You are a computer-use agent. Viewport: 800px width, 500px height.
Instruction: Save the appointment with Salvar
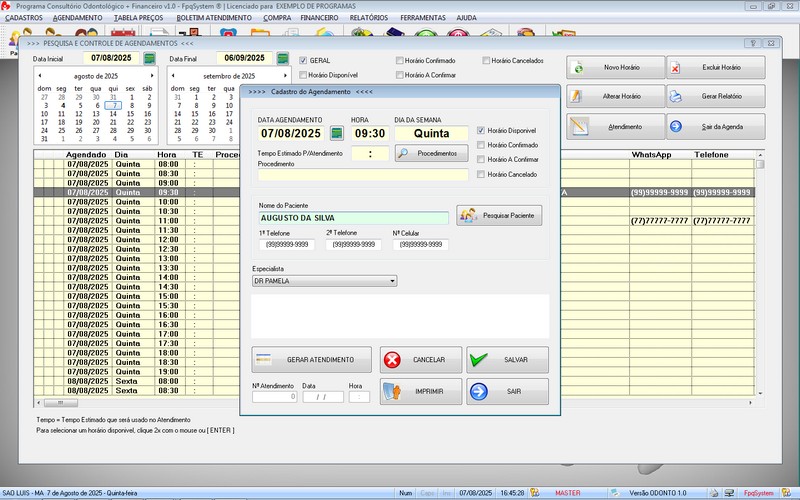click(x=507, y=359)
